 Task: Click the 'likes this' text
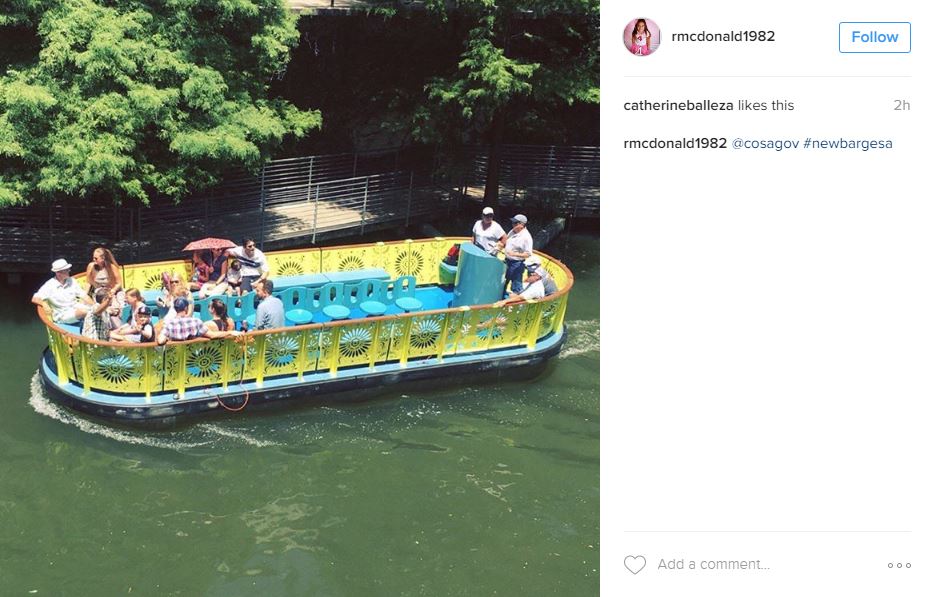pos(766,105)
